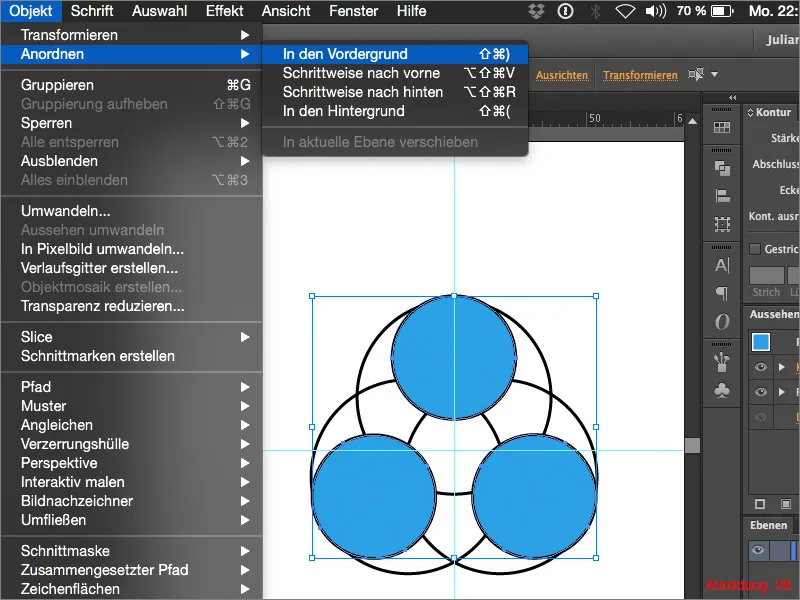The width and height of the screenshot is (800, 600).
Task: Switch to the Ebenen panel tab
Action: 768,525
